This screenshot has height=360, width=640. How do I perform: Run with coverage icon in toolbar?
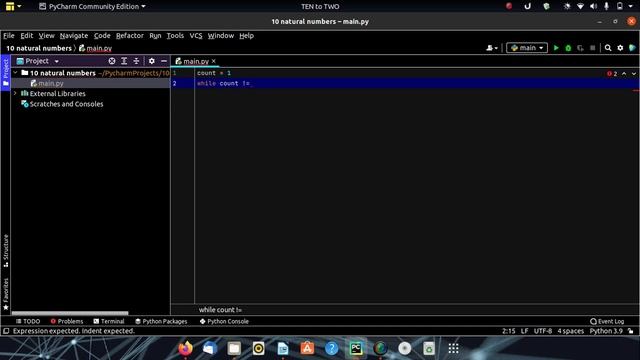pos(580,48)
